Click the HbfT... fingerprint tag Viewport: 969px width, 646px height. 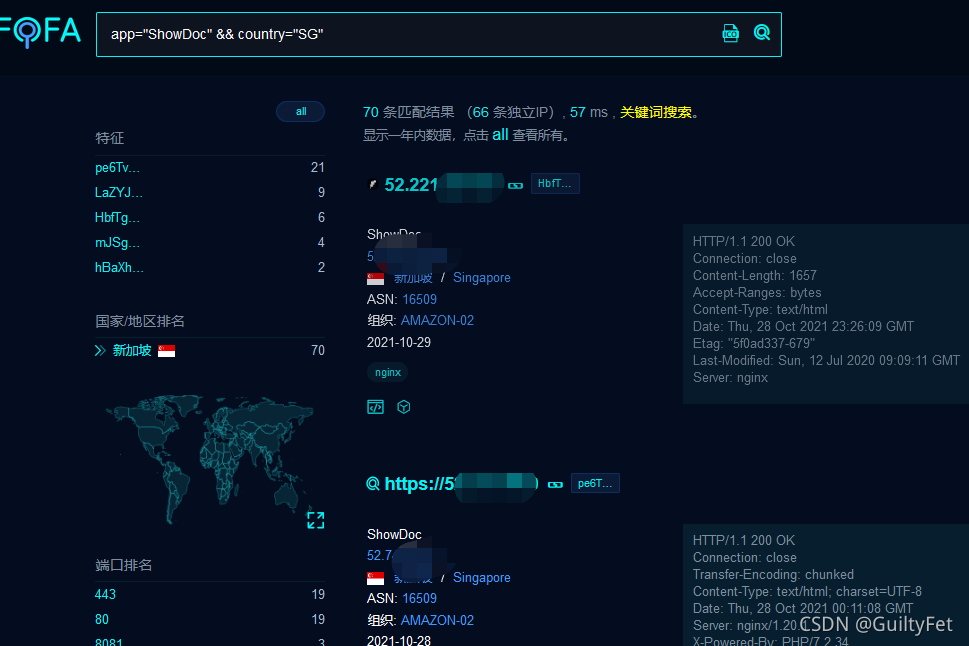click(555, 184)
